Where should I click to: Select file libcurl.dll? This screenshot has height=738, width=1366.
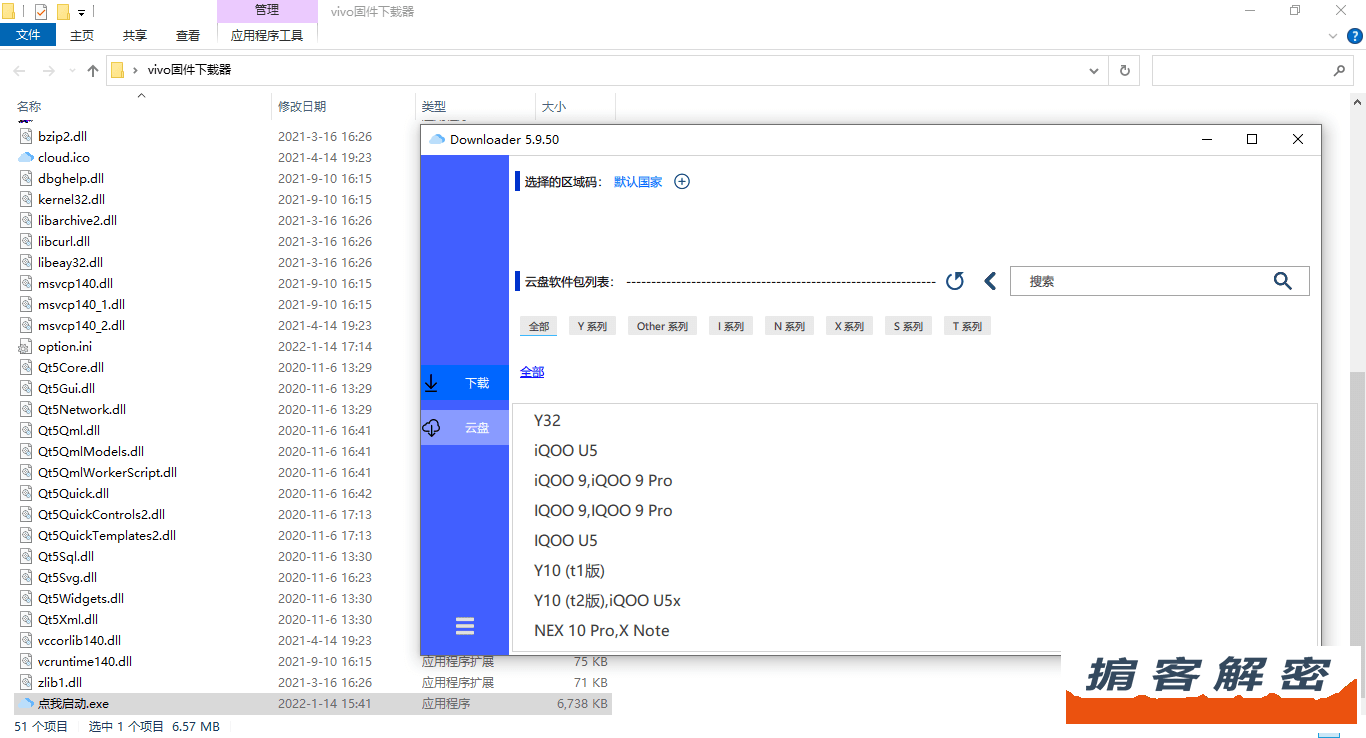coord(64,241)
